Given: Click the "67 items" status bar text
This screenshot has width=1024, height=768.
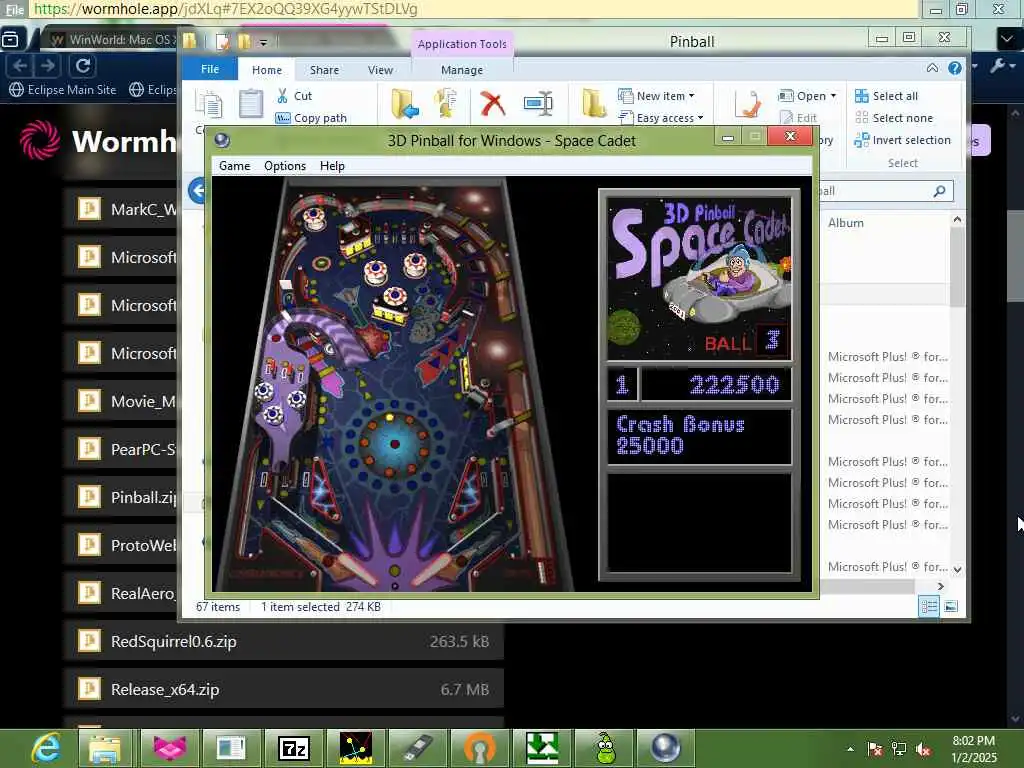Looking at the screenshot, I should 218,607.
